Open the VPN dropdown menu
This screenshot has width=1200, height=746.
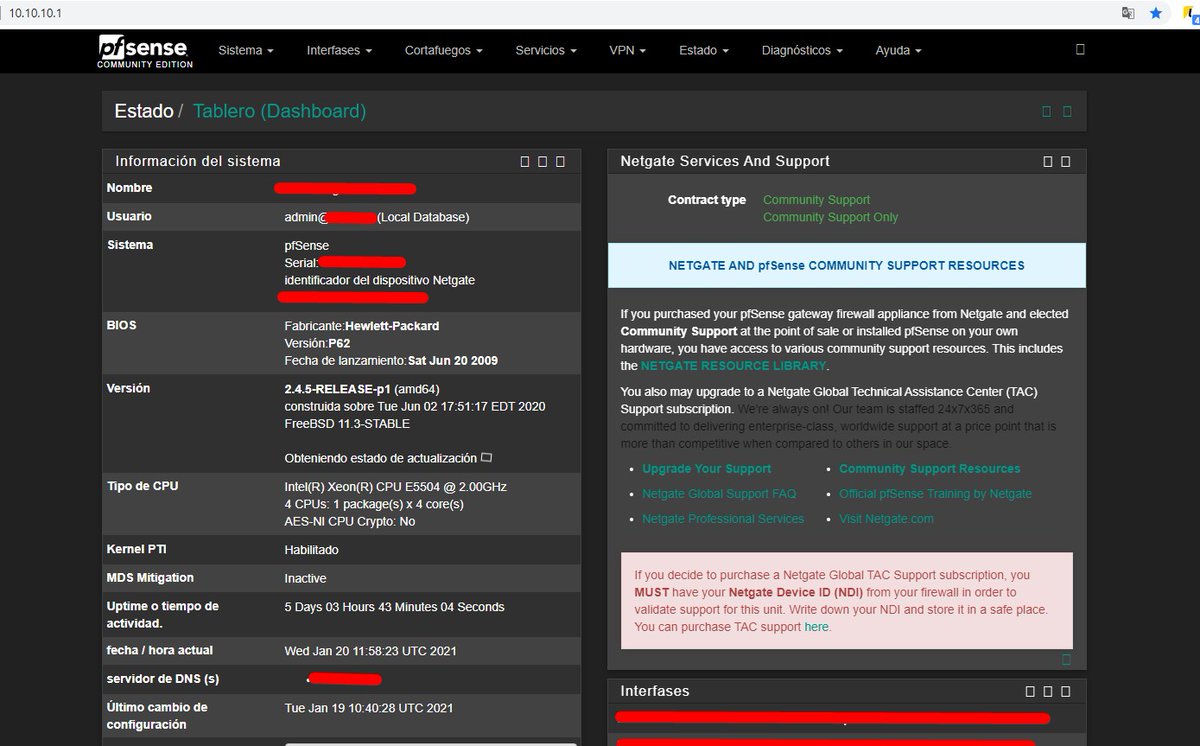point(627,50)
